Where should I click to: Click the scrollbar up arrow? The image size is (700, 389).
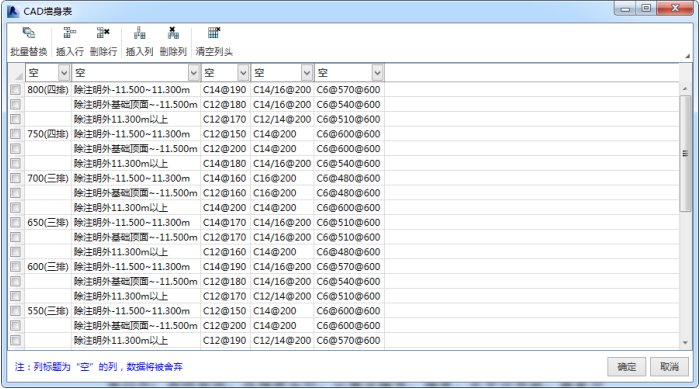click(685, 89)
